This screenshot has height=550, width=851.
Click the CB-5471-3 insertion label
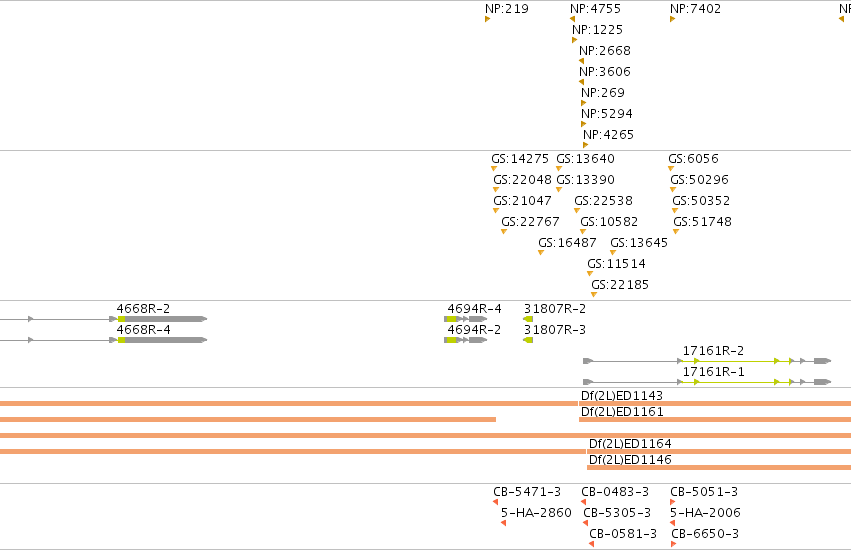(527, 492)
